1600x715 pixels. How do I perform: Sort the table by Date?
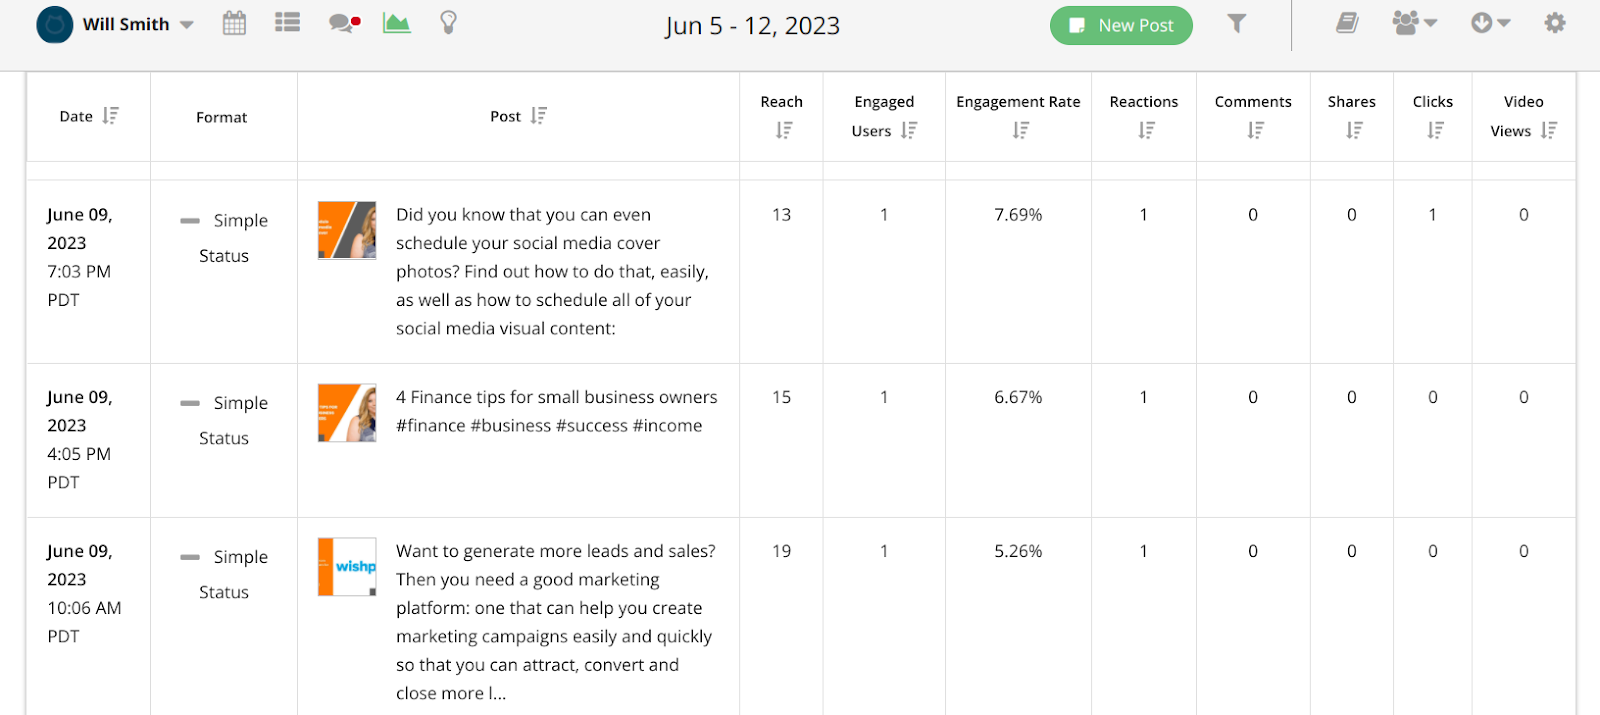pos(110,116)
